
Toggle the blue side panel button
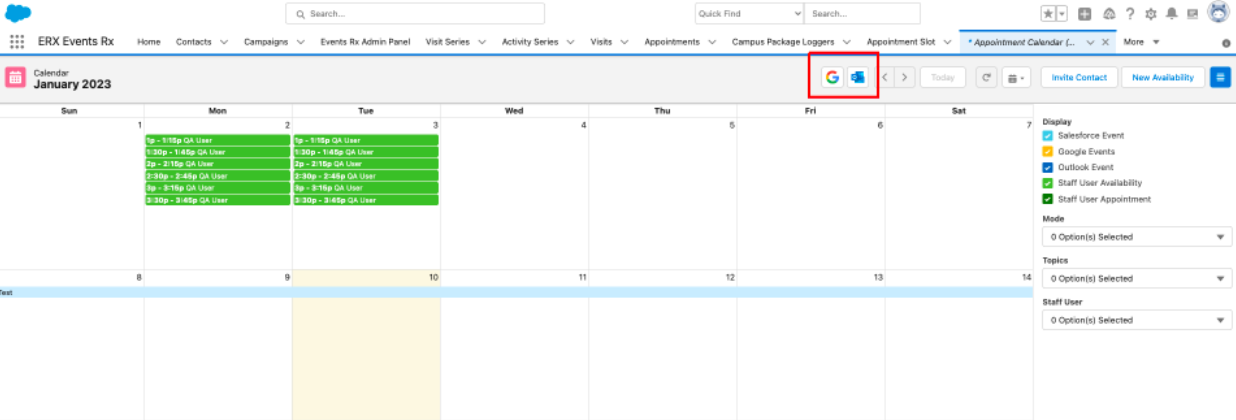point(1220,77)
